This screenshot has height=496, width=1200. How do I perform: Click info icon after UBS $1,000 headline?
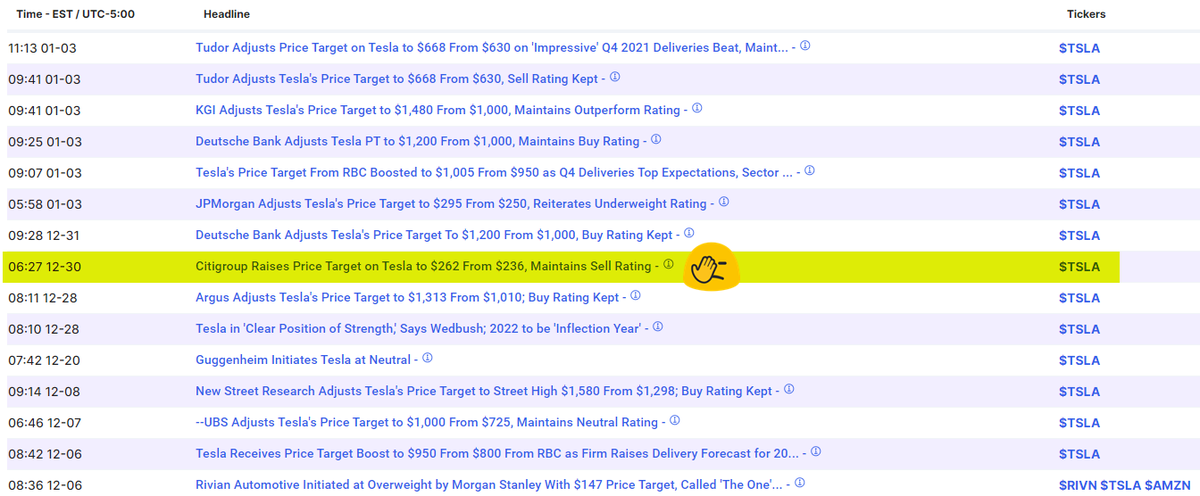coord(675,420)
